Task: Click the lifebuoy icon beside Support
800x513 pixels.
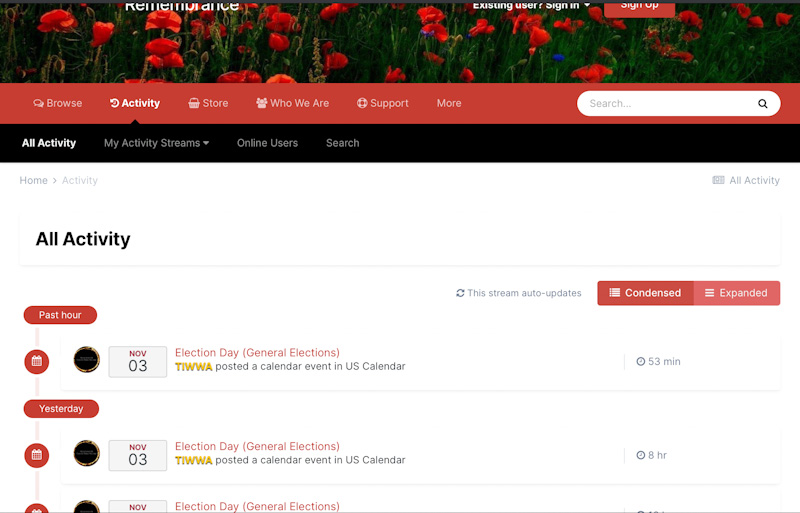Action: click(x=362, y=103)
